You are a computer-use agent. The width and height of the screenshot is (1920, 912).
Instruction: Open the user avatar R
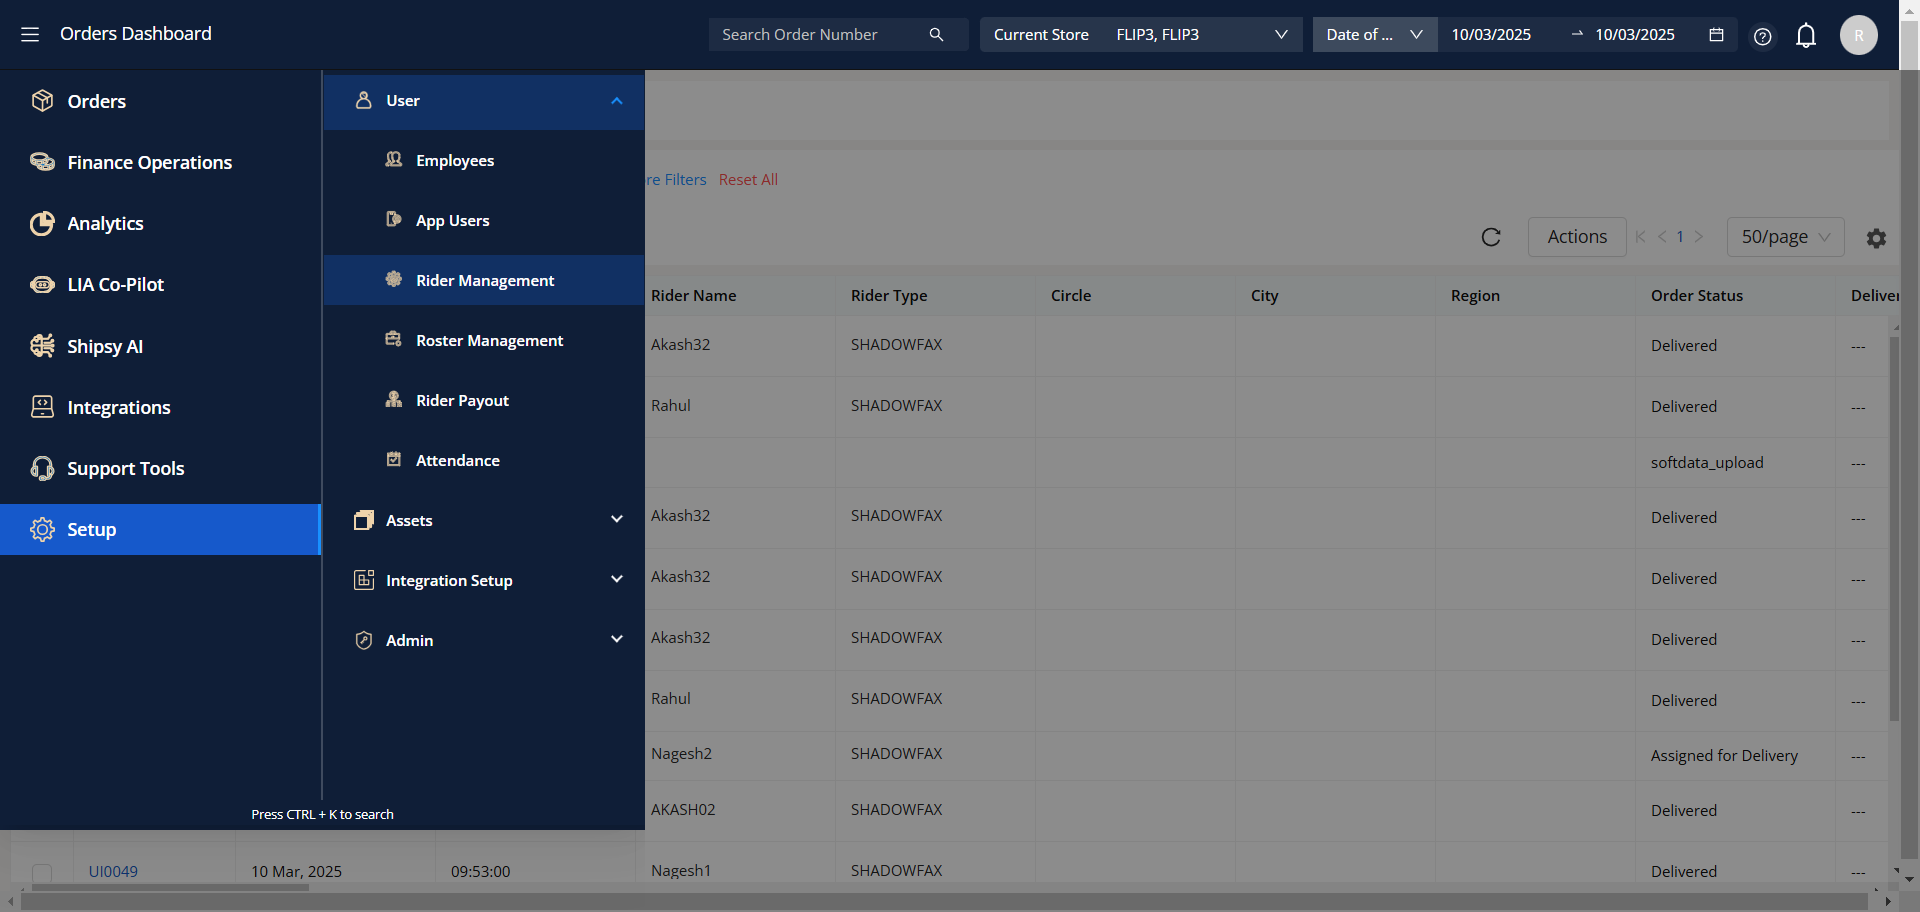click(1859, 35)
